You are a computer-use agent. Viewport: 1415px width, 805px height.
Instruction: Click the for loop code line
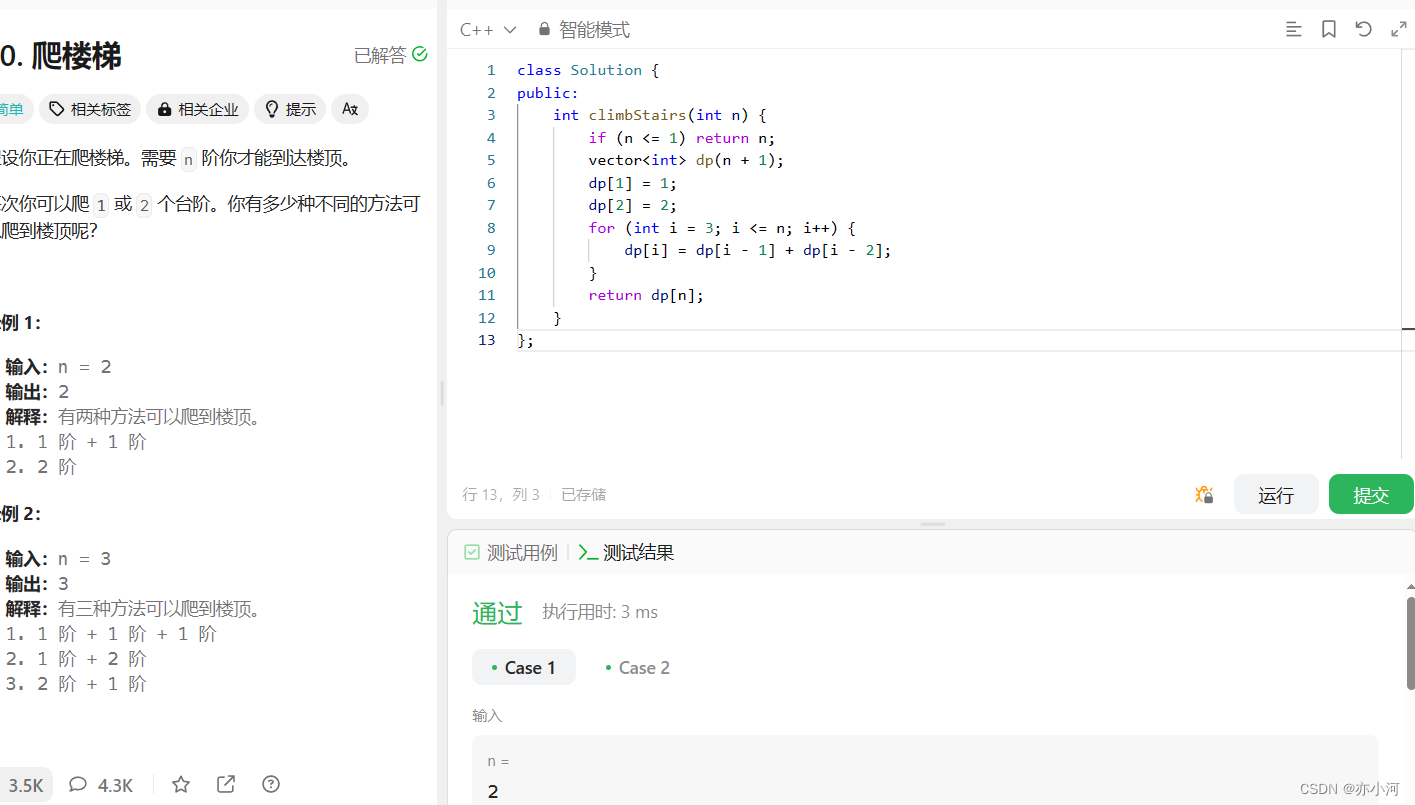pyautogui.click(x=722, y=228)
